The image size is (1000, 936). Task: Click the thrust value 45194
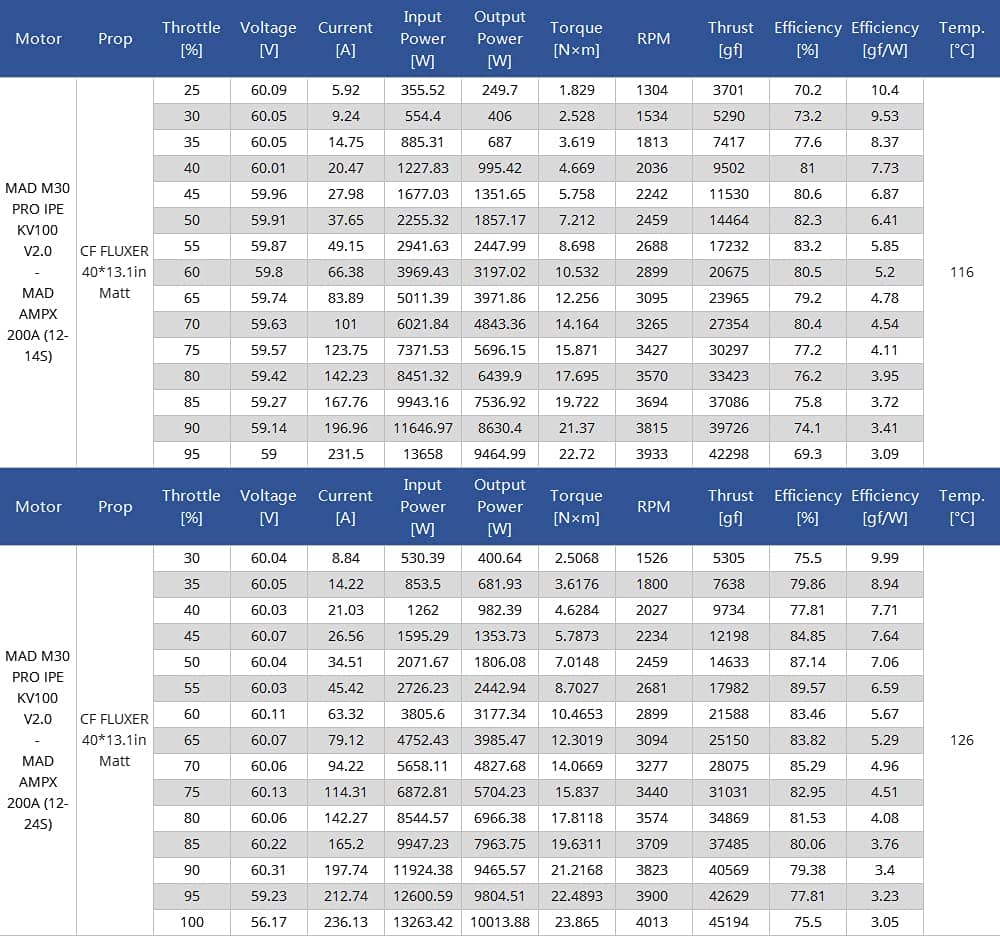(x=730, y=922)
